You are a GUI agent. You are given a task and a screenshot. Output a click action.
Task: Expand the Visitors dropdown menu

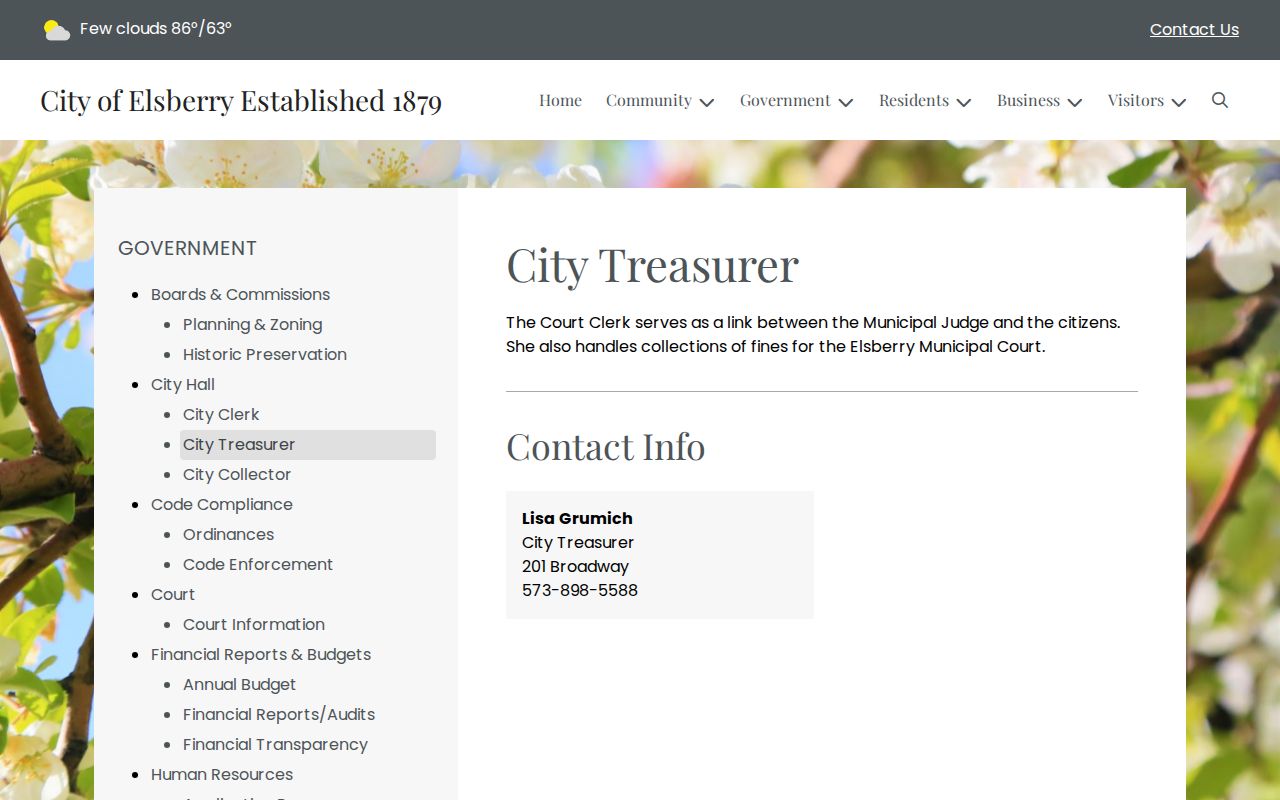1146,100
